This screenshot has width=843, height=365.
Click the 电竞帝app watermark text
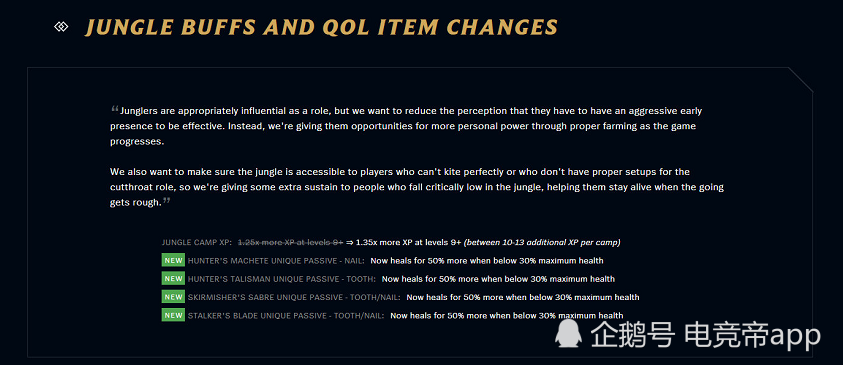tap(752, 336)
